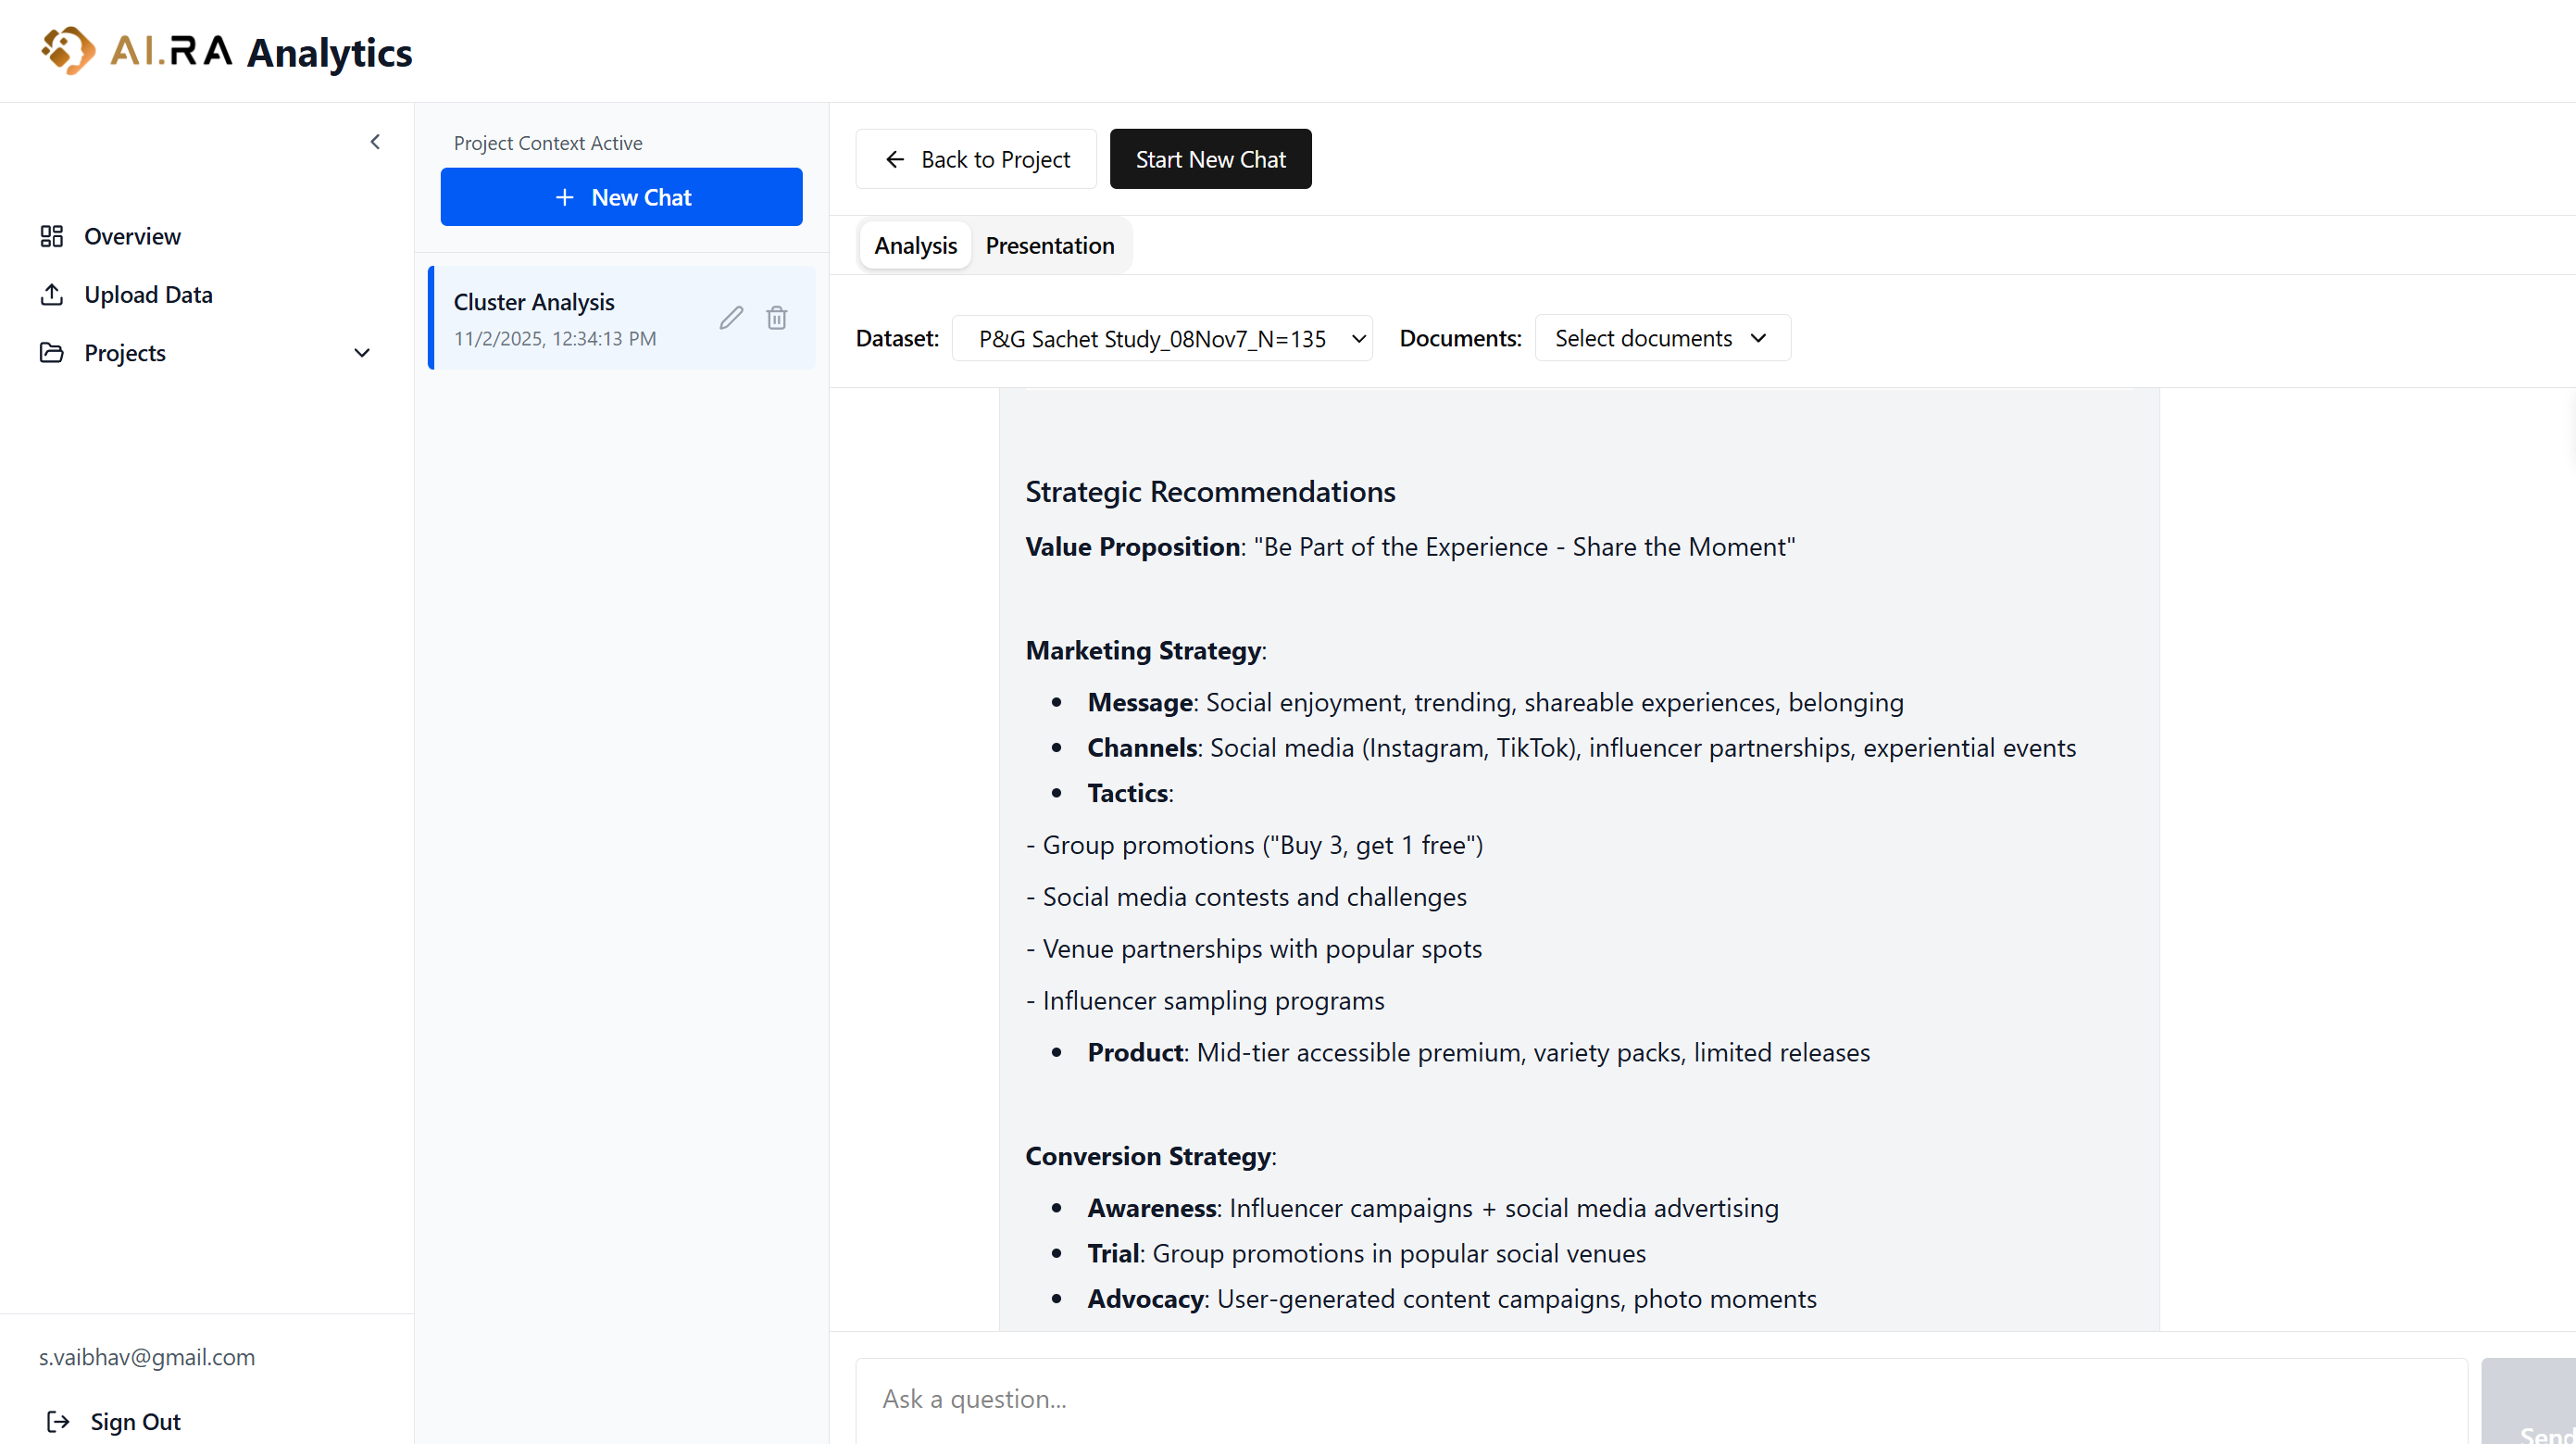The width and height of the screenshot is (2576, 1444).
Task: Expand the Projects menu chevron
Action: click(x=362, y=352)
